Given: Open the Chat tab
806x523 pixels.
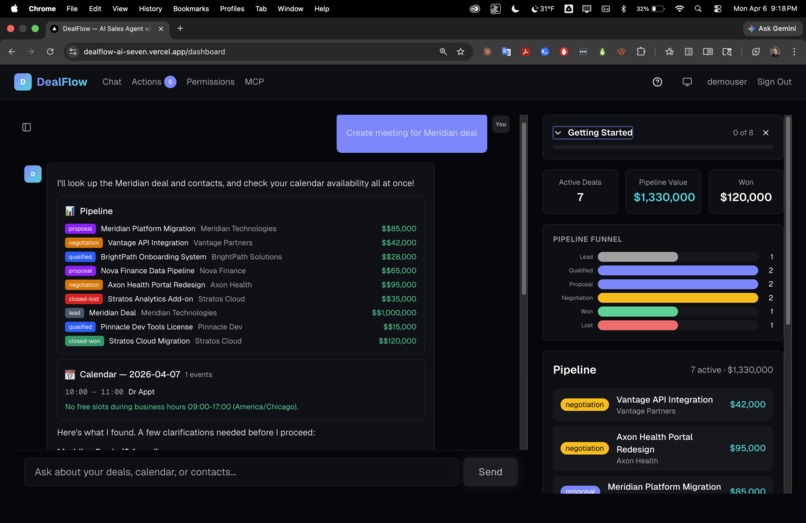Looking at the screenshot, I should [112, 82].
